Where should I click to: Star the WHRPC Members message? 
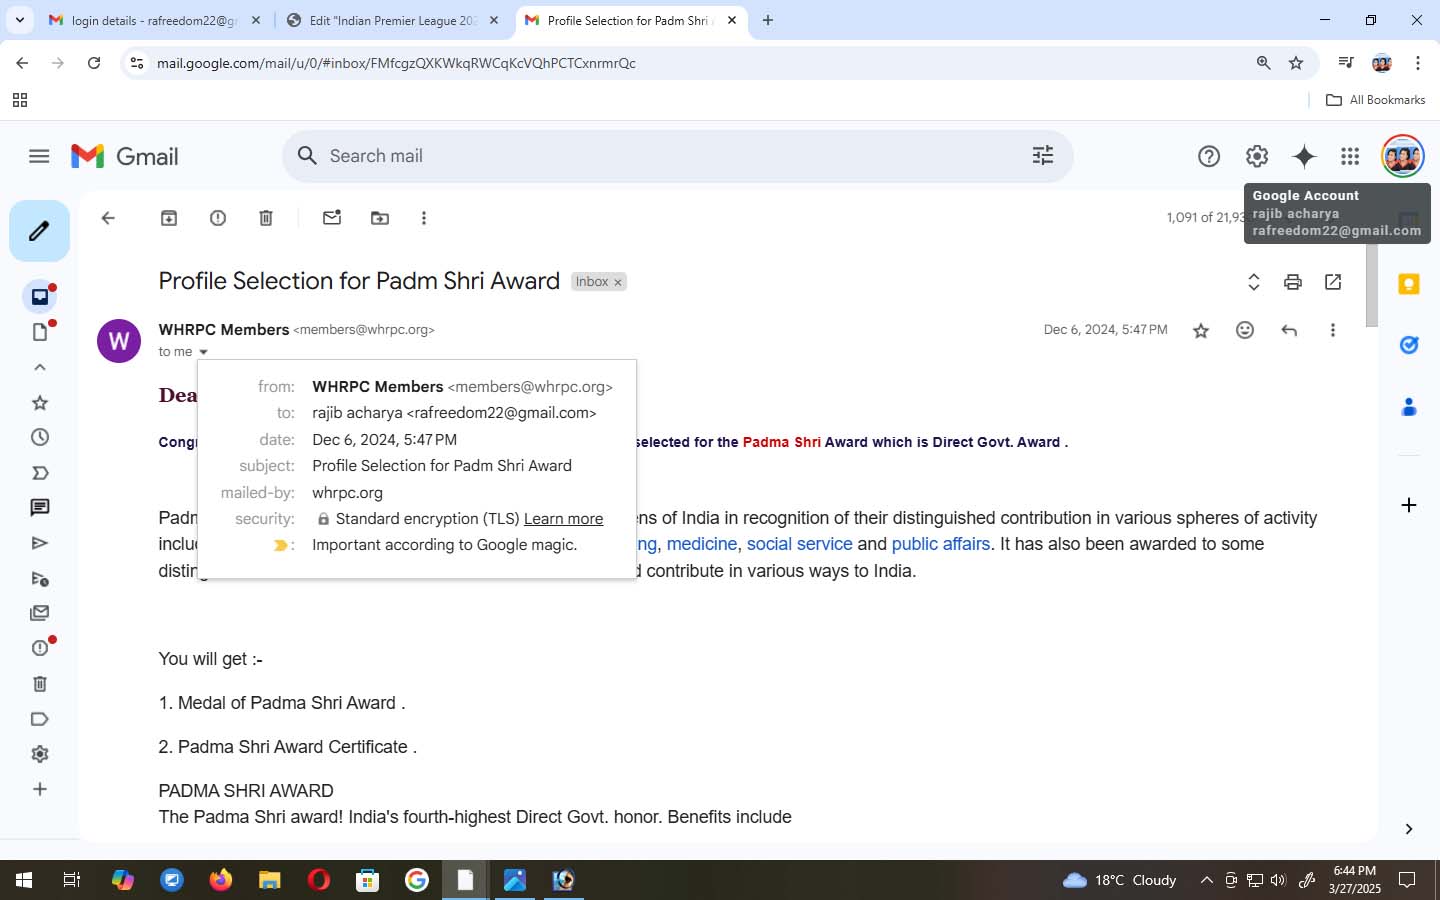coord(1201,330)
